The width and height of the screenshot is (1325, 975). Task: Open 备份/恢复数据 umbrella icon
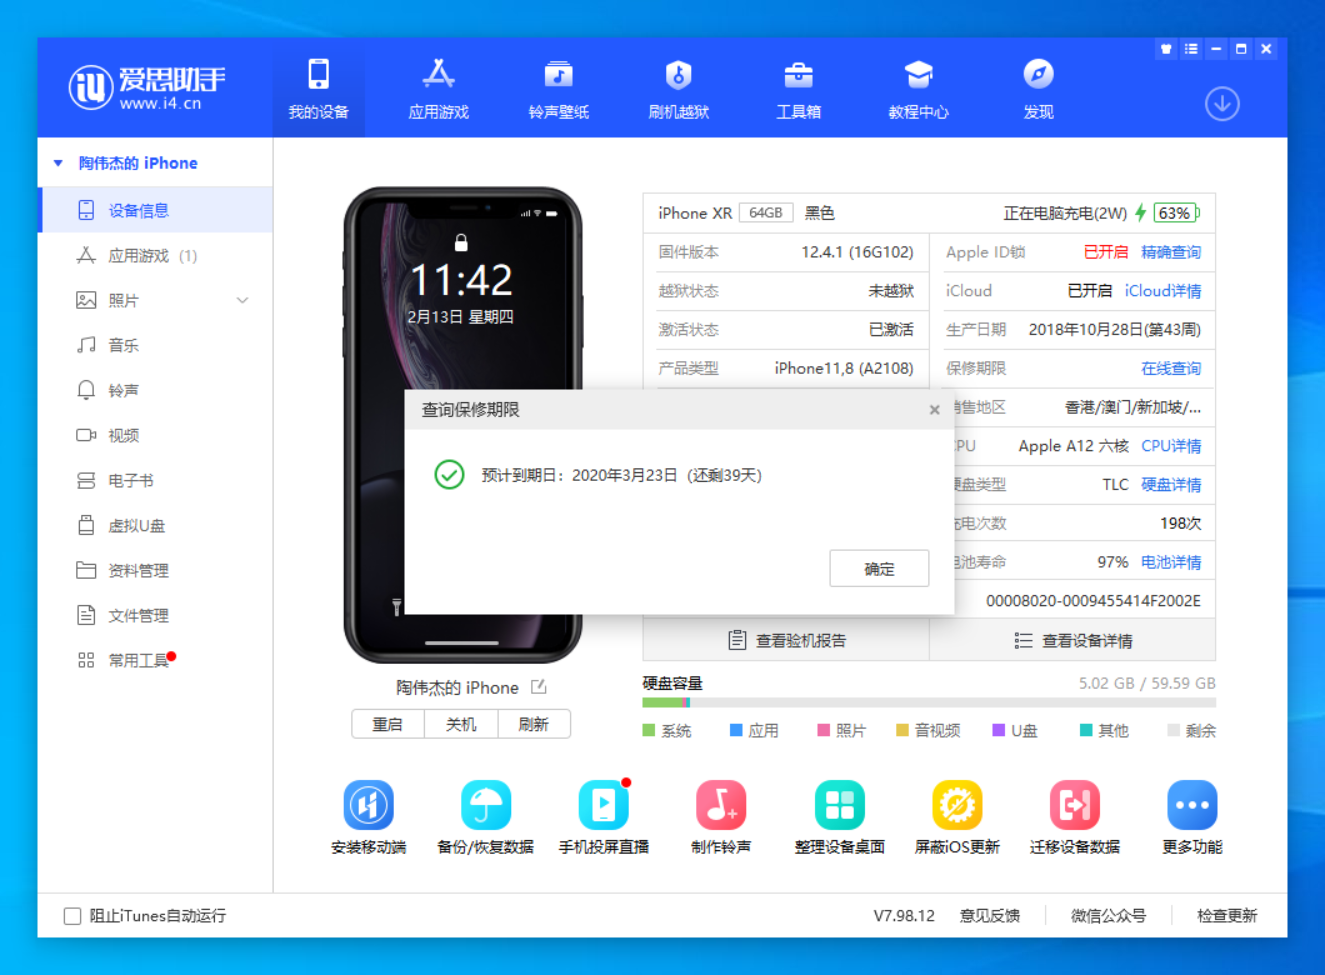click(x=486, y=805)
